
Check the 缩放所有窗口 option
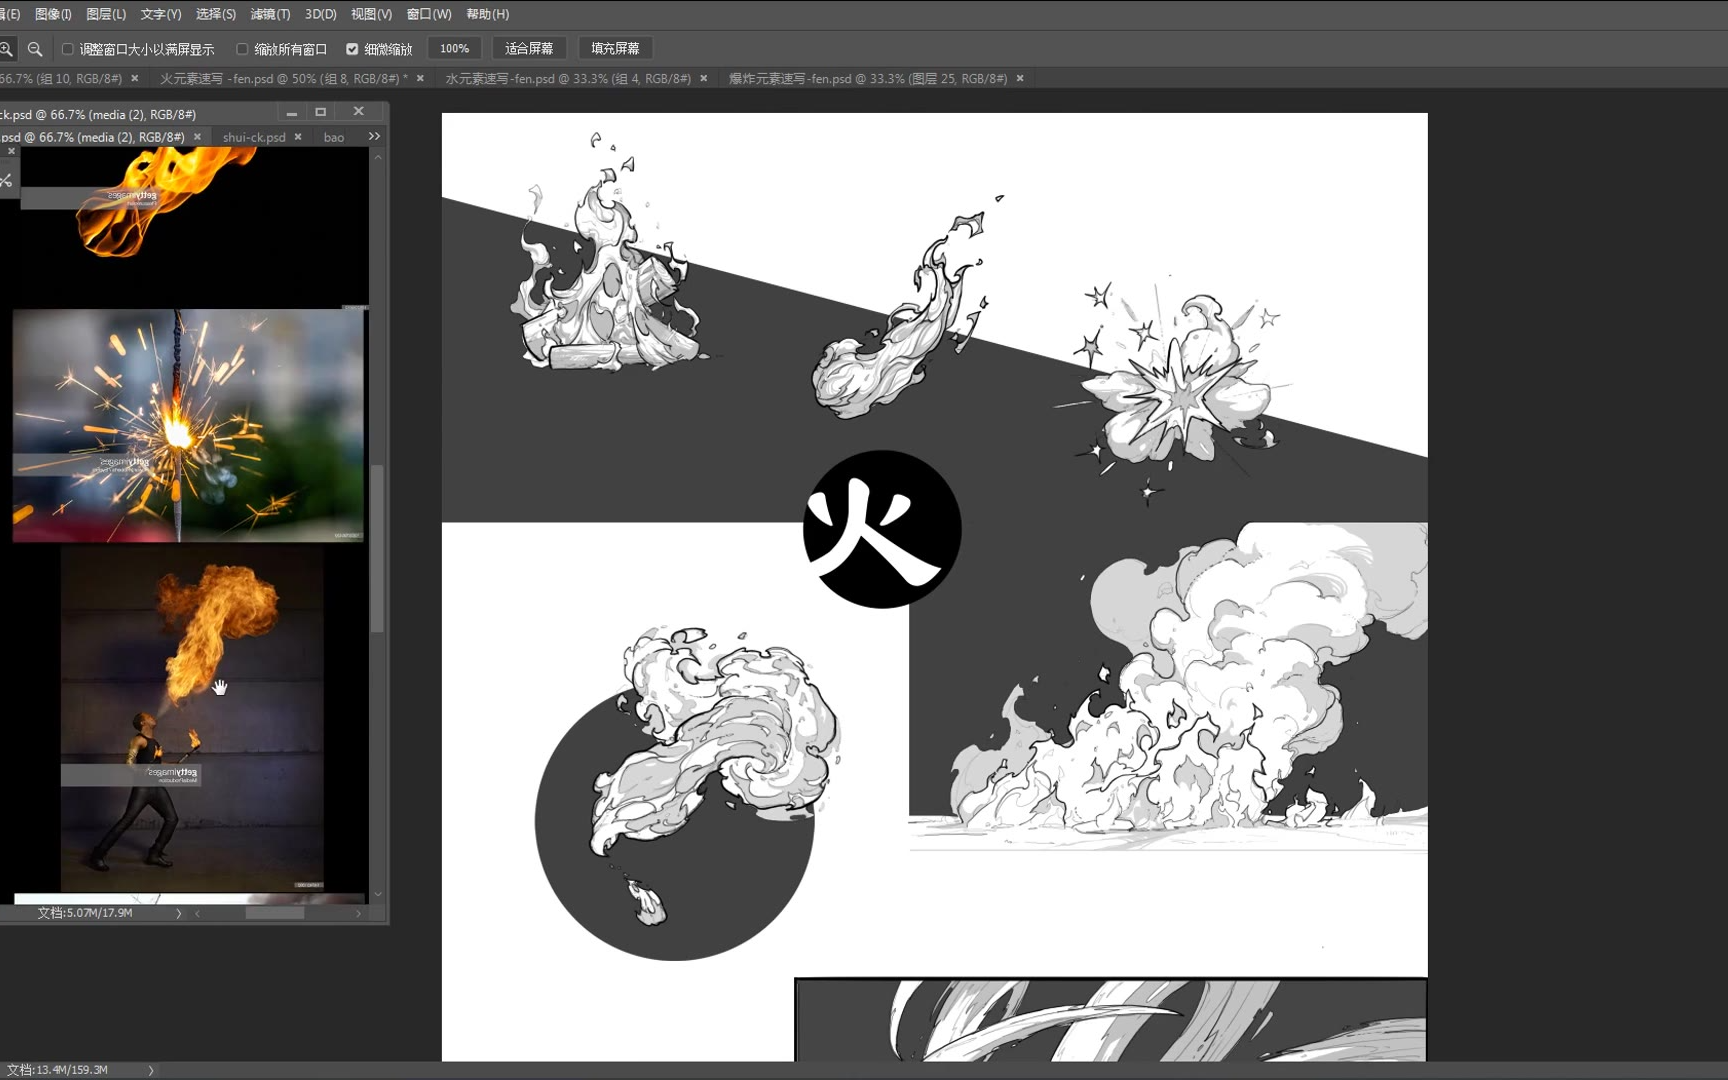[242, 49]
